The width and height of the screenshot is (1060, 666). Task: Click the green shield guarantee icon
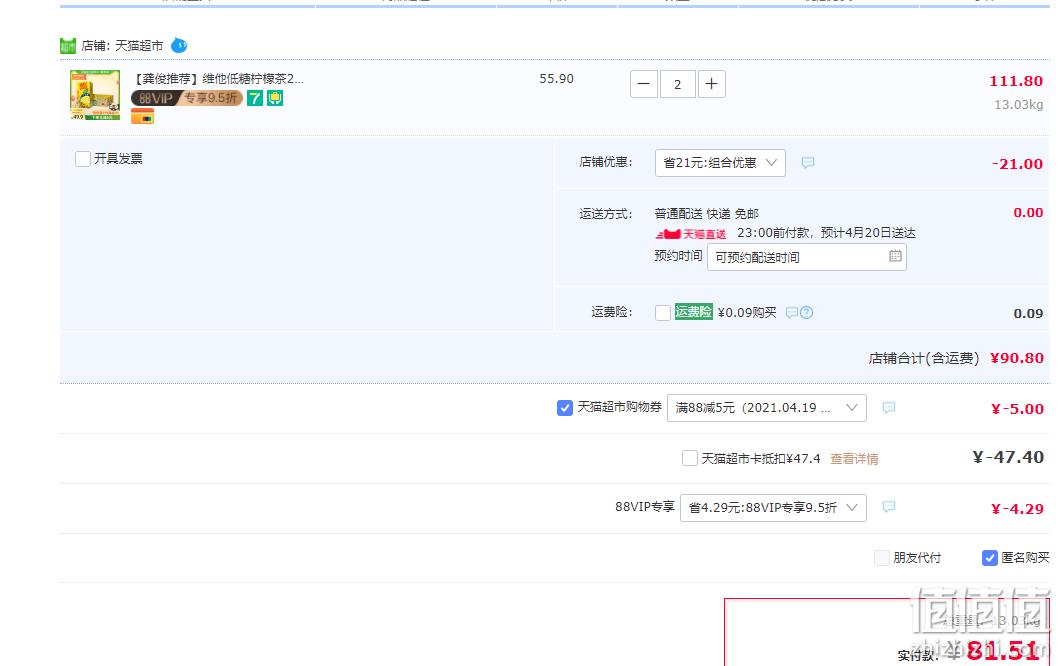(x=275, y=98)
